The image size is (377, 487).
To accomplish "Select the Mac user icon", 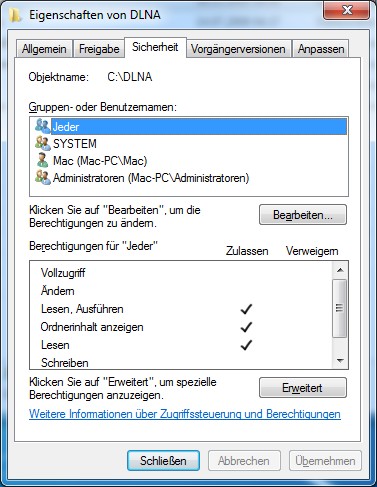I will point(42,160).
